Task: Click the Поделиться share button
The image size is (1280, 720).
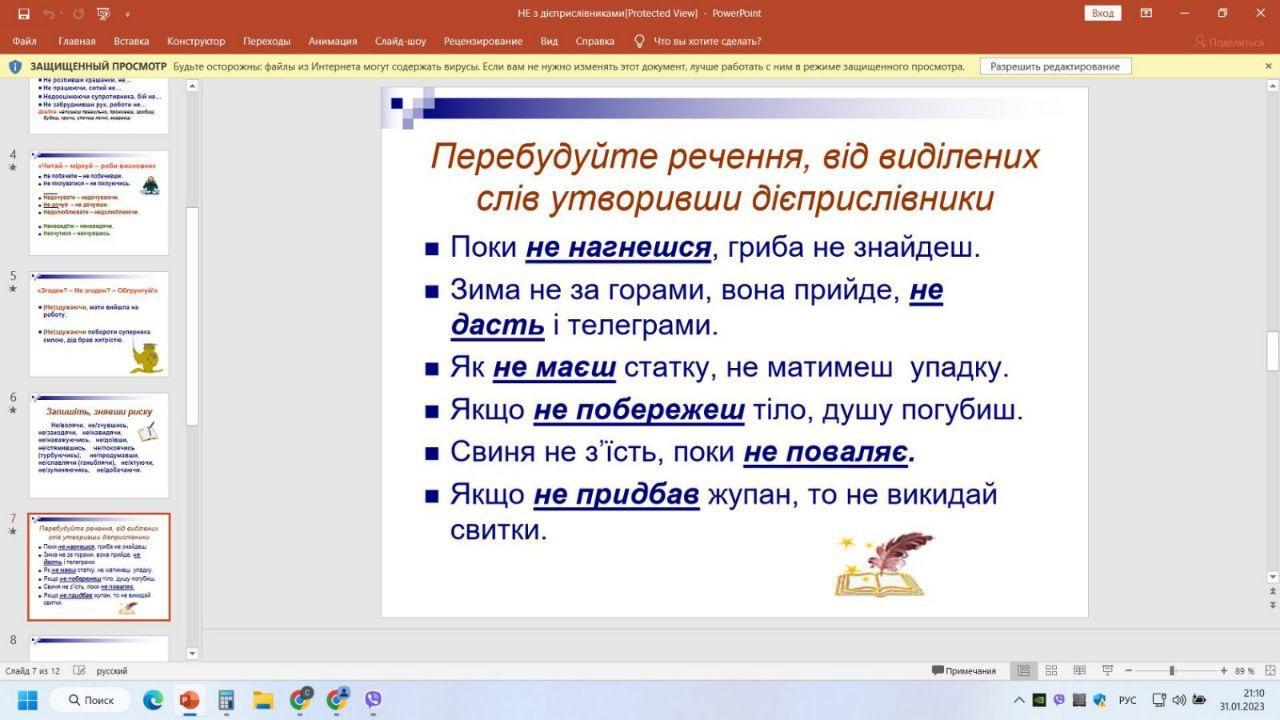Action: point(1229,42)
